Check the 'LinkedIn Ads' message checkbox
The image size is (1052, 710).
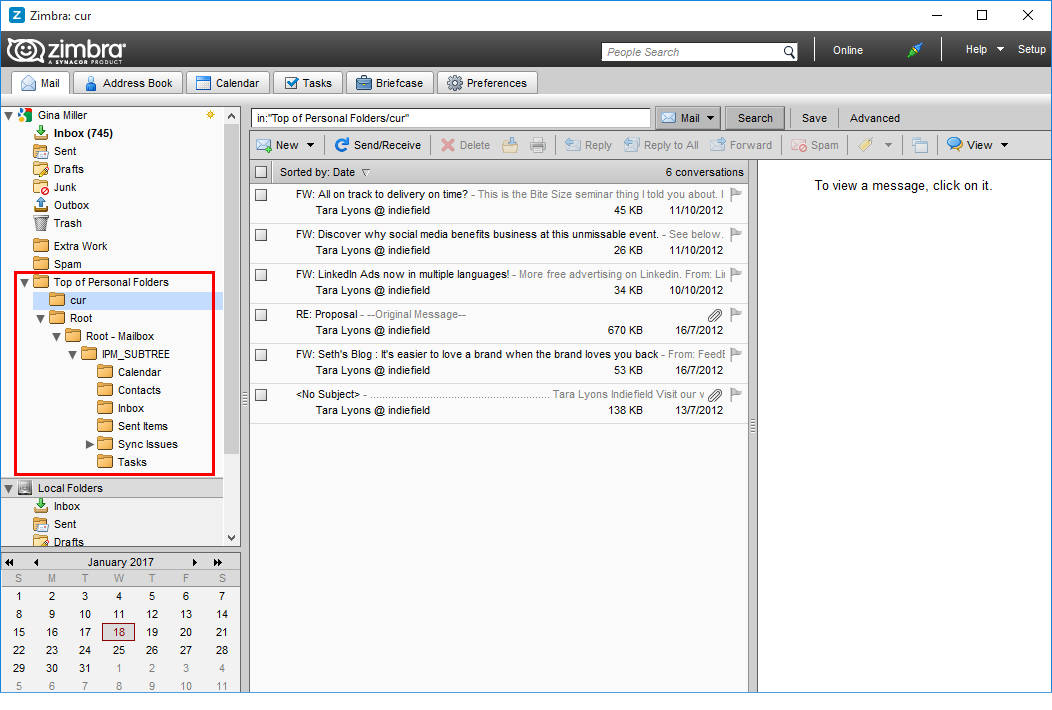pyautogui.click(x=262, y=275)
